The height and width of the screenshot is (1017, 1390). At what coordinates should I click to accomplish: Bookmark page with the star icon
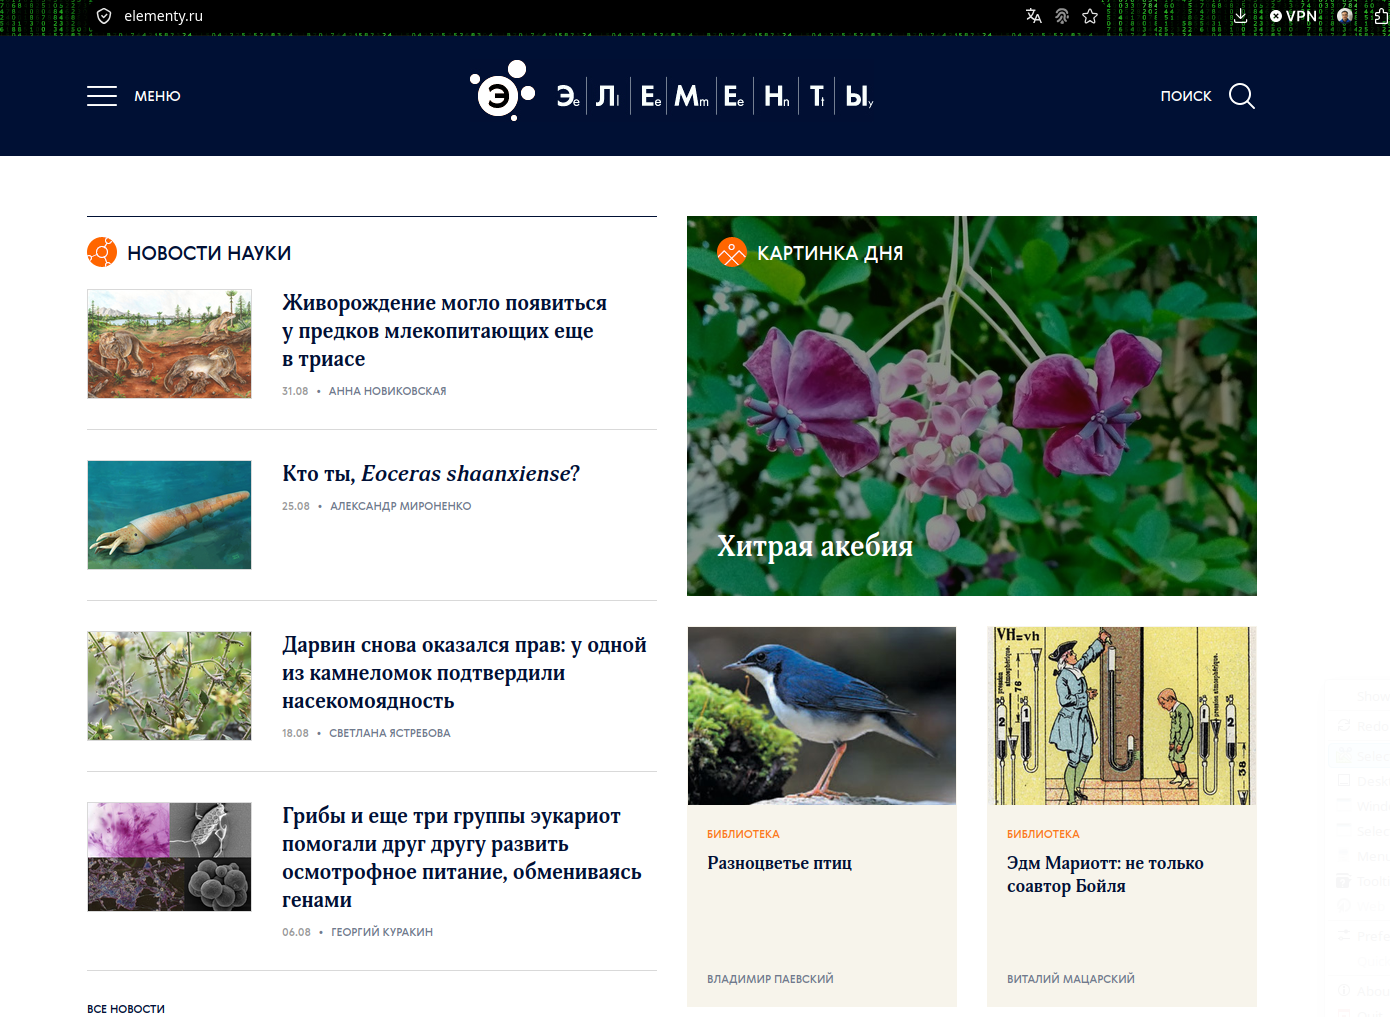pyautogui.click(x=1090, y=16)
